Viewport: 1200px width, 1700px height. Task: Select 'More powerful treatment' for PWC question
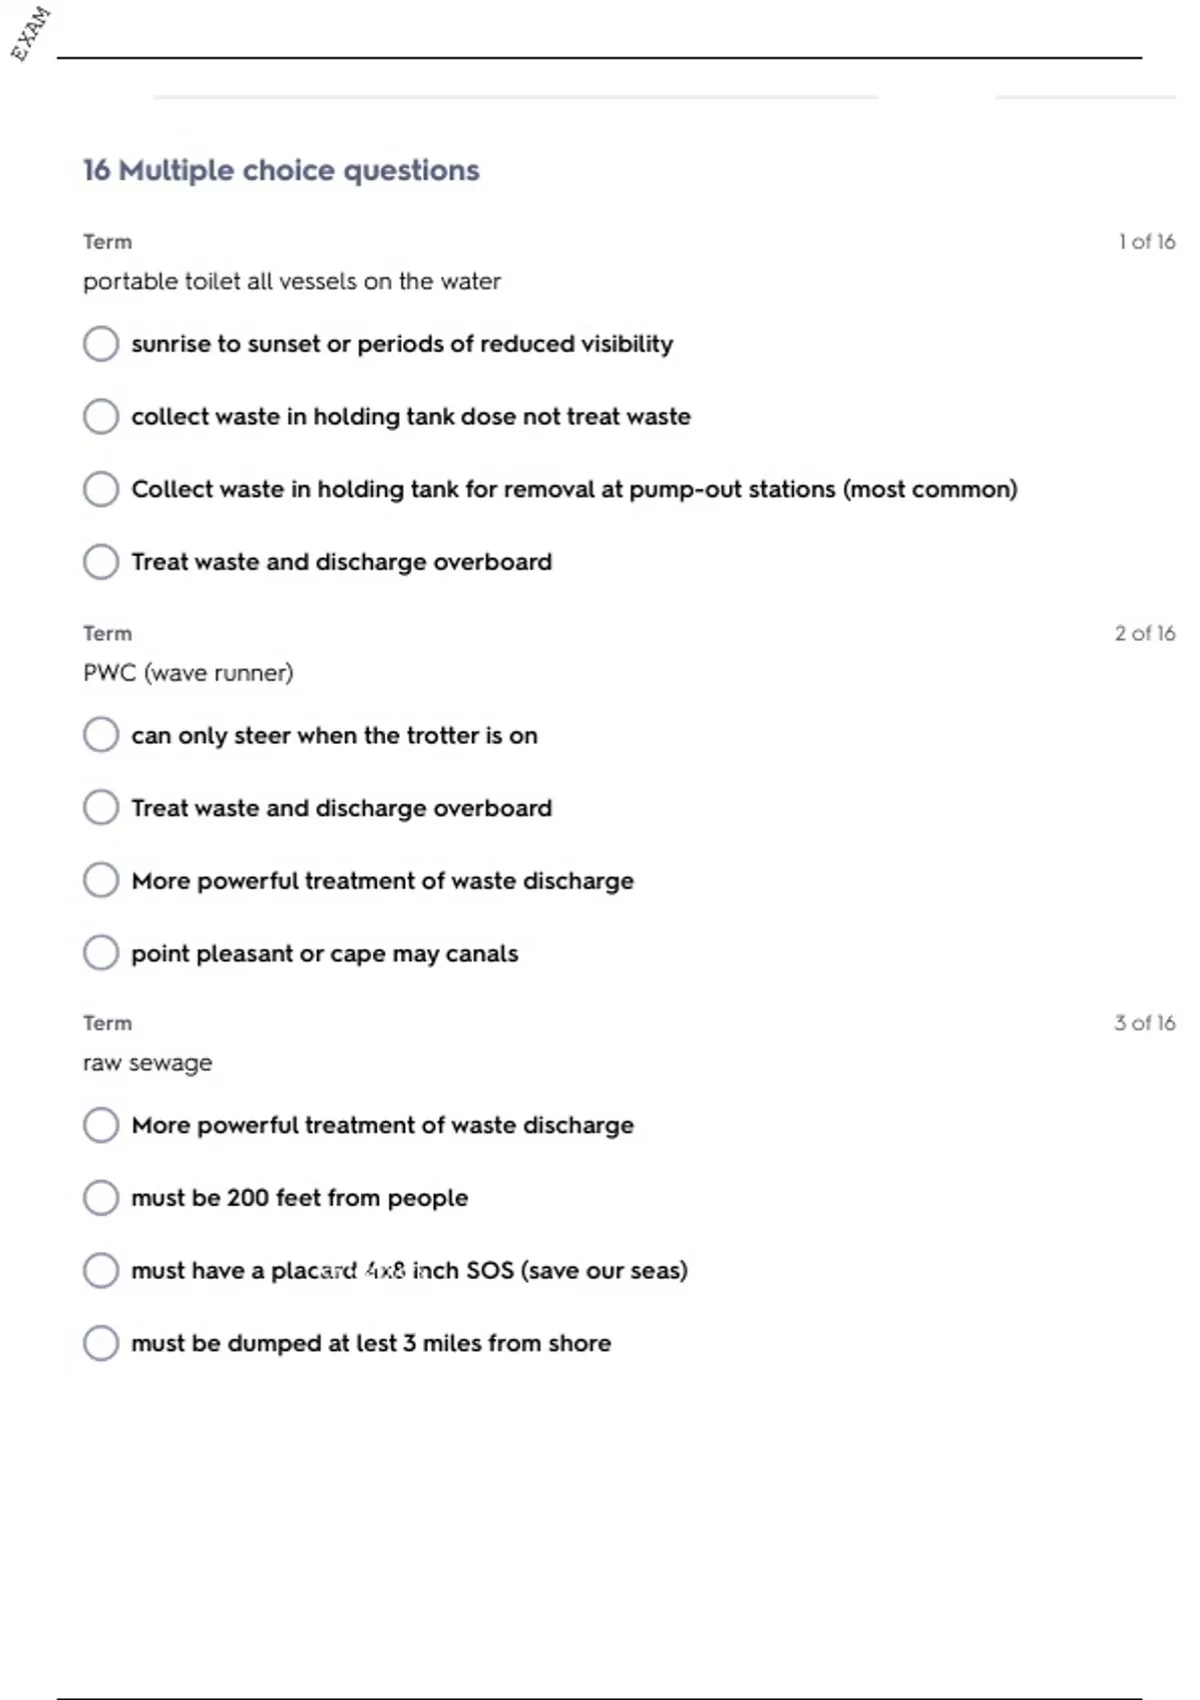101,881
